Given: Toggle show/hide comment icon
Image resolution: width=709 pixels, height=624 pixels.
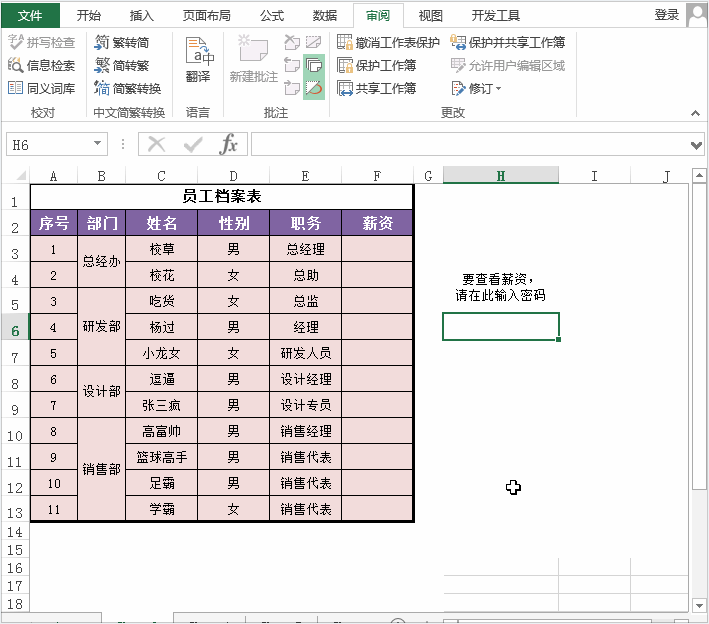Looking at the screenshot, I should [313, 42].
